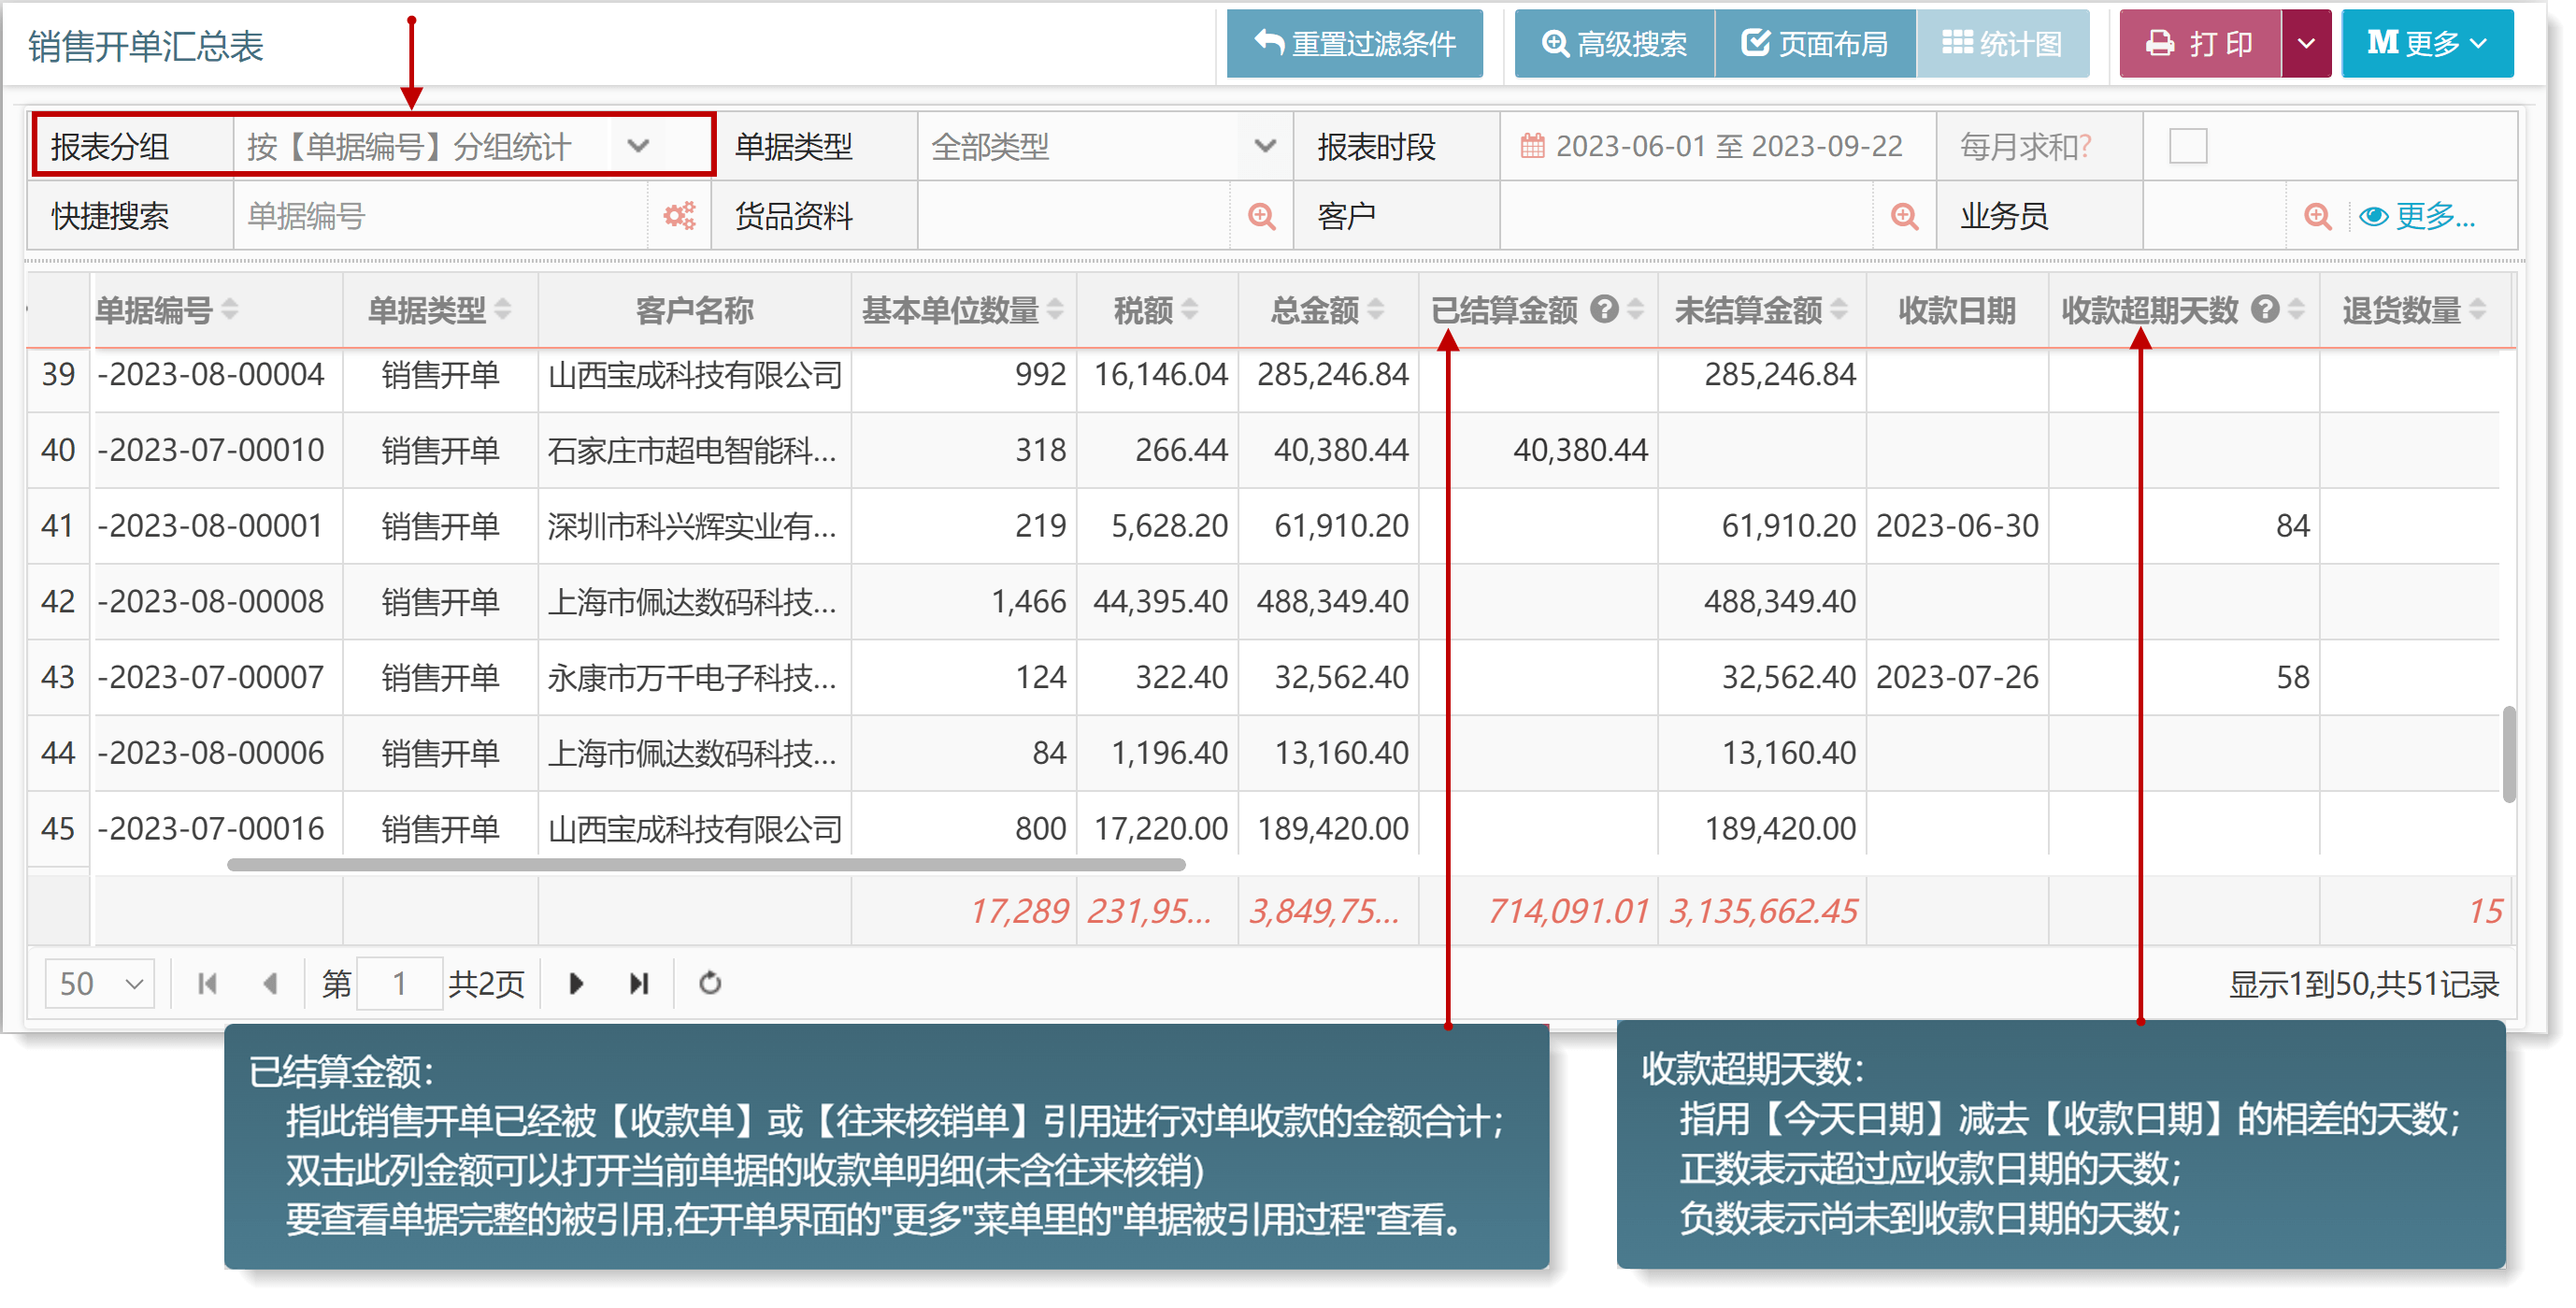Toggle the 每月求和 checkbox
The width and height of the screenshot is (2576, 1308).
2188,147
